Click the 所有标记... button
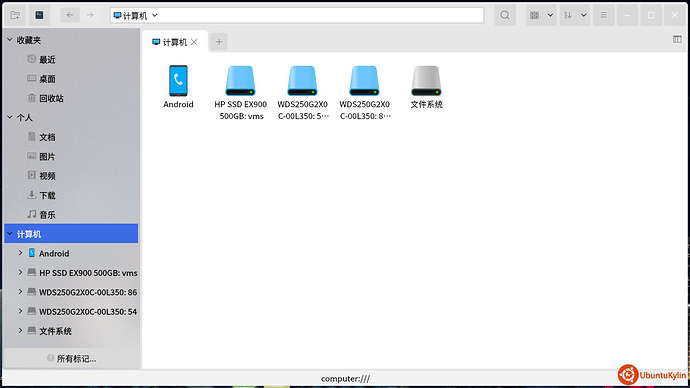 [x=71, y=359]
